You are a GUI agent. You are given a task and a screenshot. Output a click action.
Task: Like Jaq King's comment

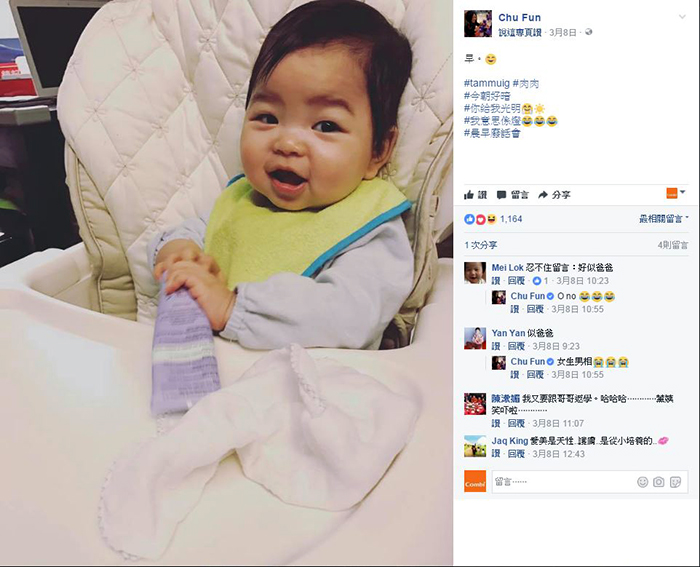tap(496, 454)
